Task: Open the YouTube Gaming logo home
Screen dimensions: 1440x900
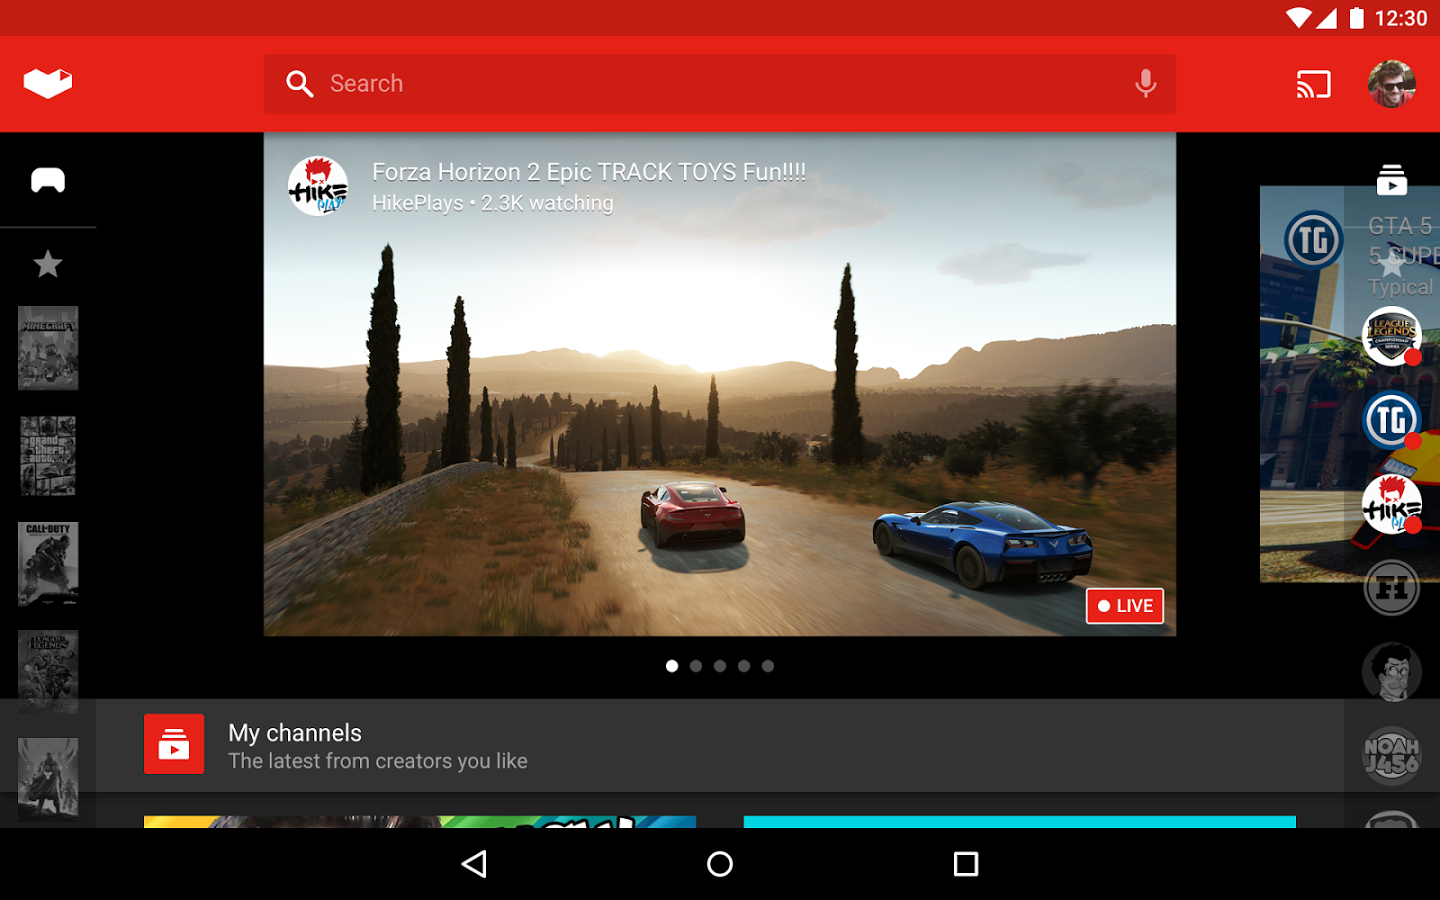Action: pyautogui.click(x=48, y=83)
